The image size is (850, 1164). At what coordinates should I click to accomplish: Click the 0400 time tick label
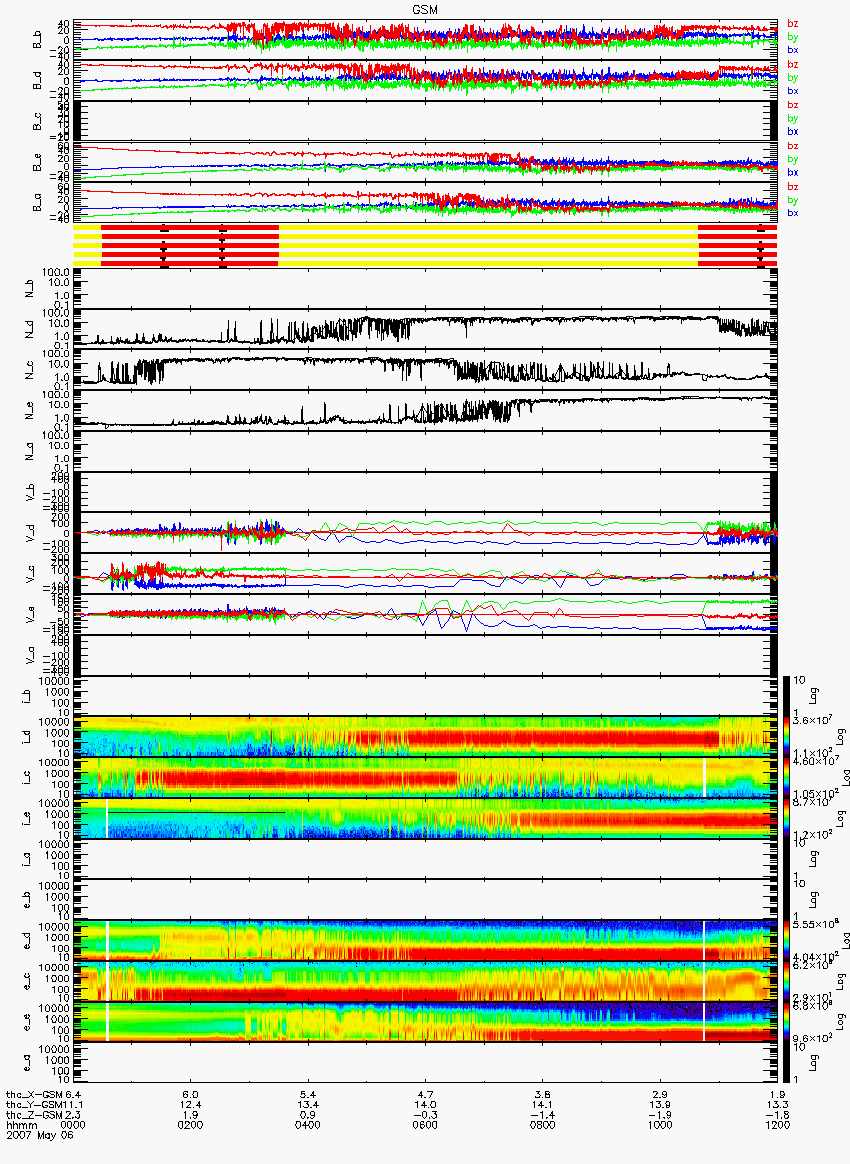pyautogui.click(x=307, y=1125)
